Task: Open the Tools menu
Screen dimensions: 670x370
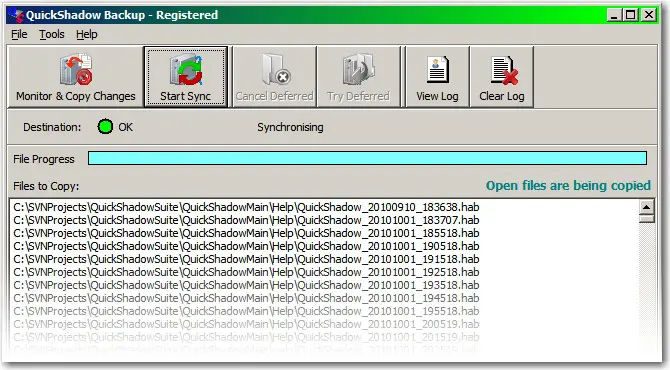Action: [x=52, y=34]
